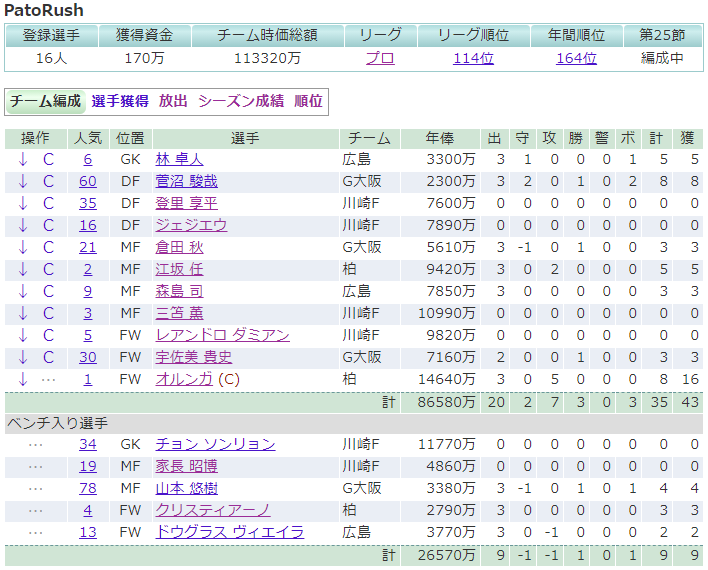Open player page for クリスティアーノ
Viewport: 708px width, 570px height.
[x=213, y=510]
